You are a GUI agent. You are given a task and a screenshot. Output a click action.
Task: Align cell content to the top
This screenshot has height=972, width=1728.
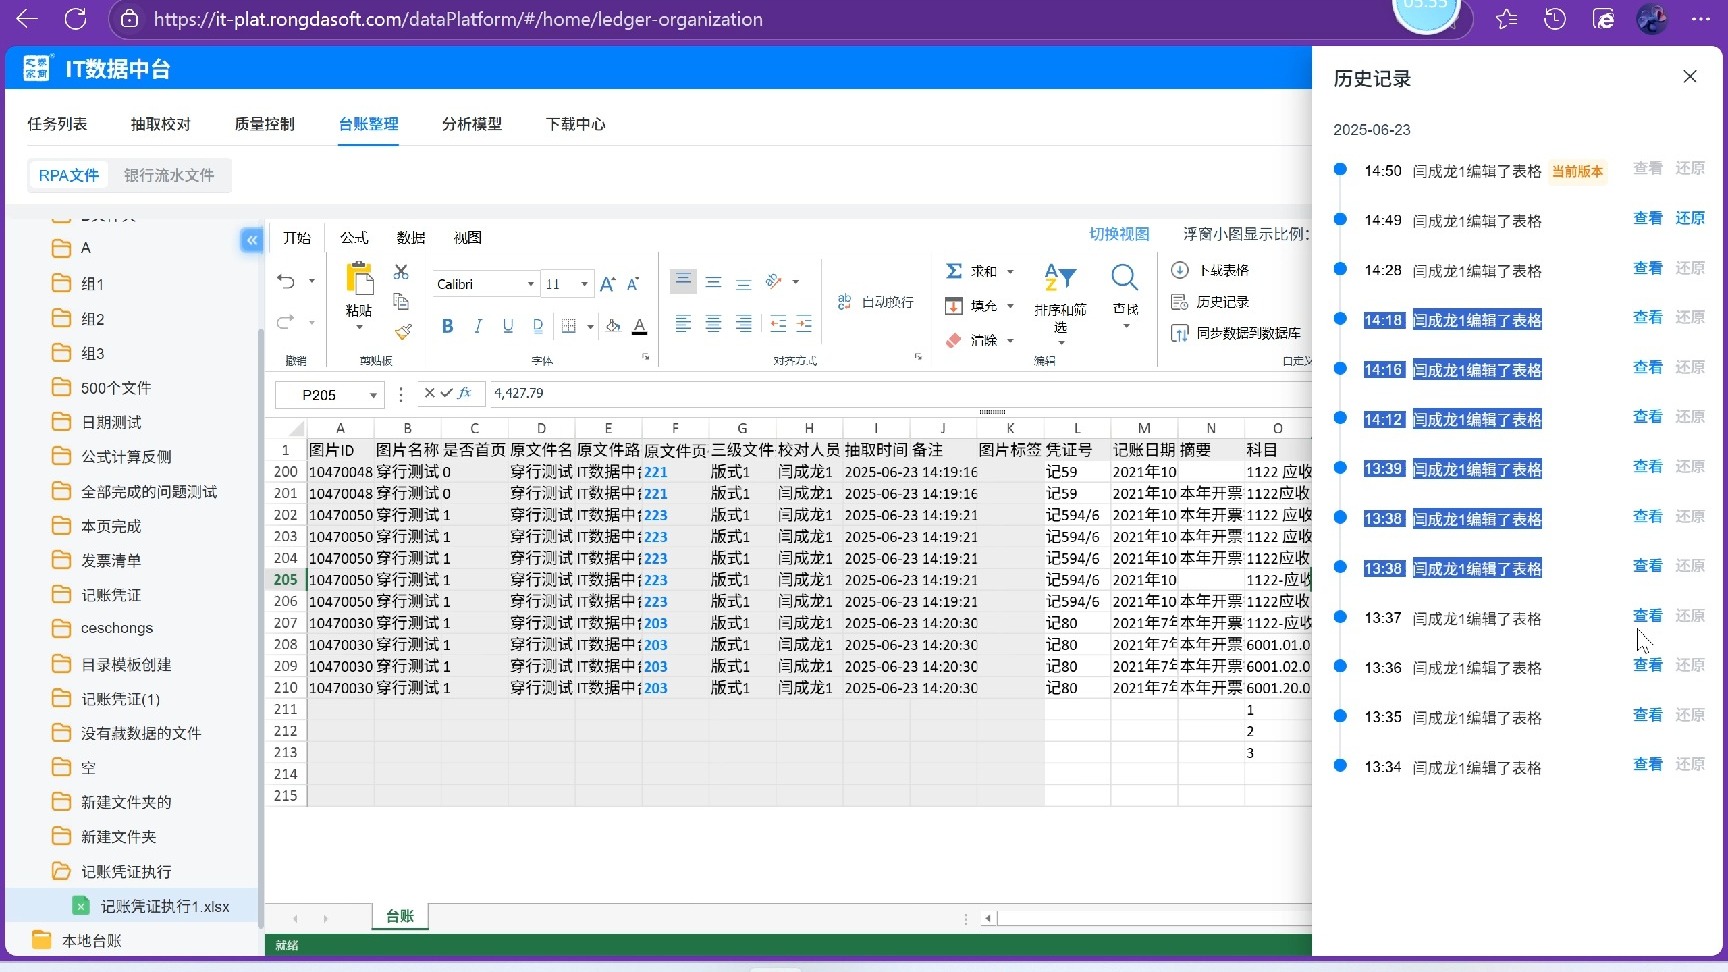pos(683,281)
